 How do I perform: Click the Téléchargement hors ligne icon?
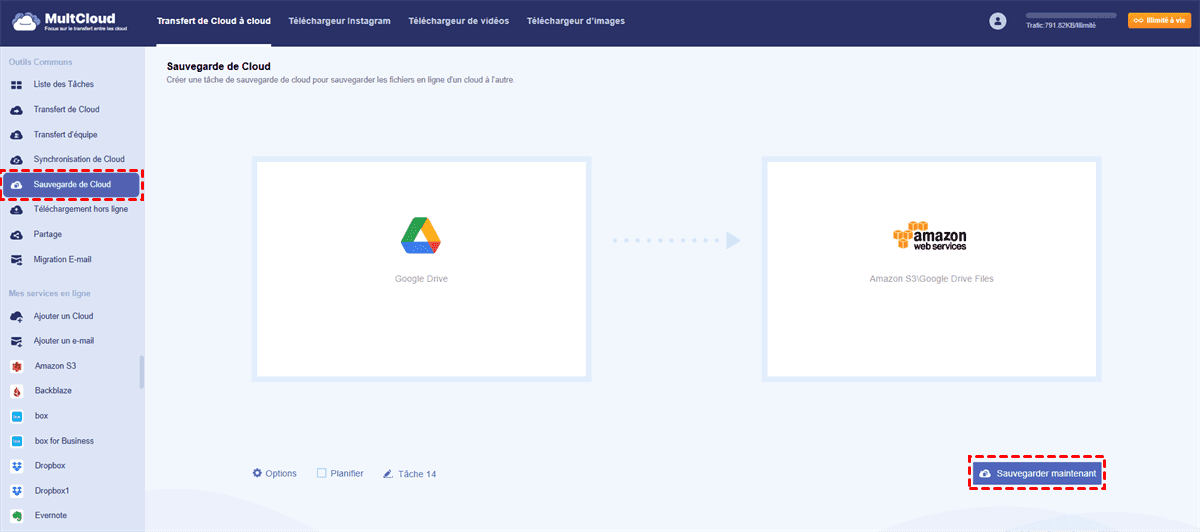pyautogui.click(x=16, y=210)
